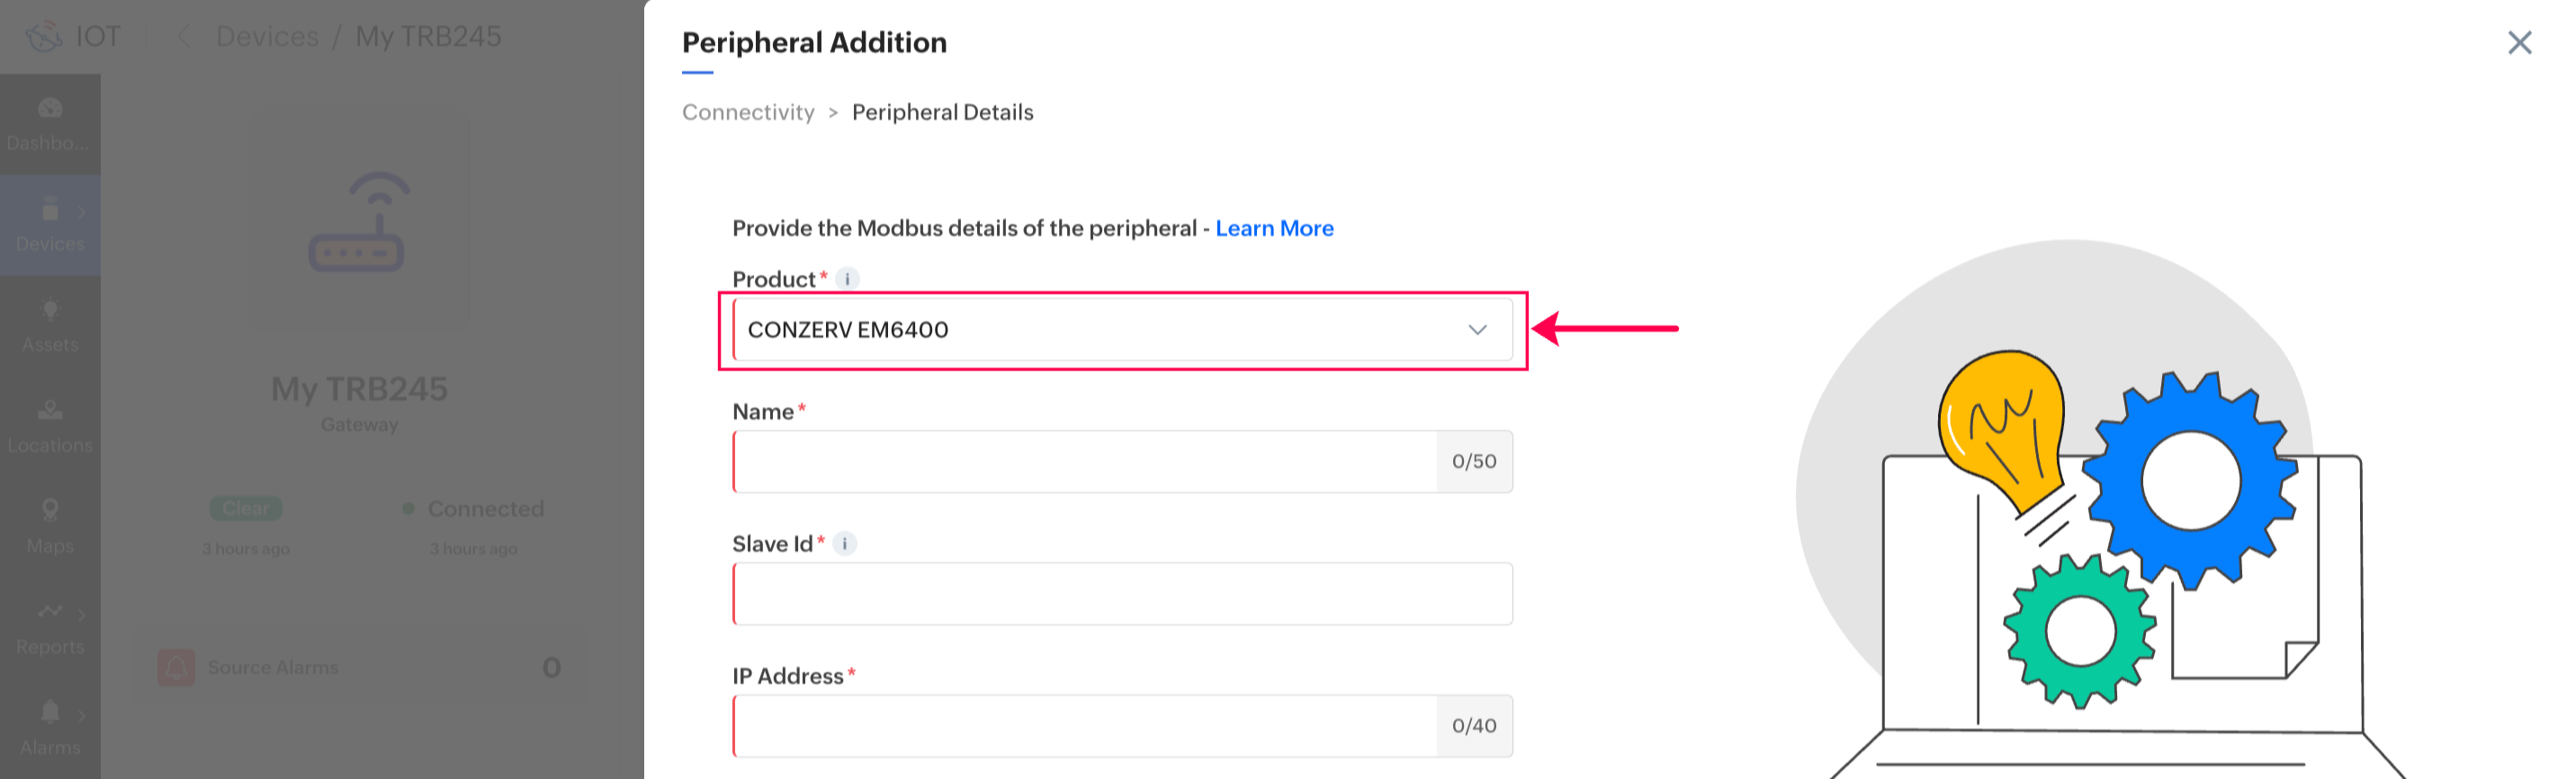Expand the Devices submenu chevron
Viewport: 2576px width, 779px height.
tap(81, 212)
